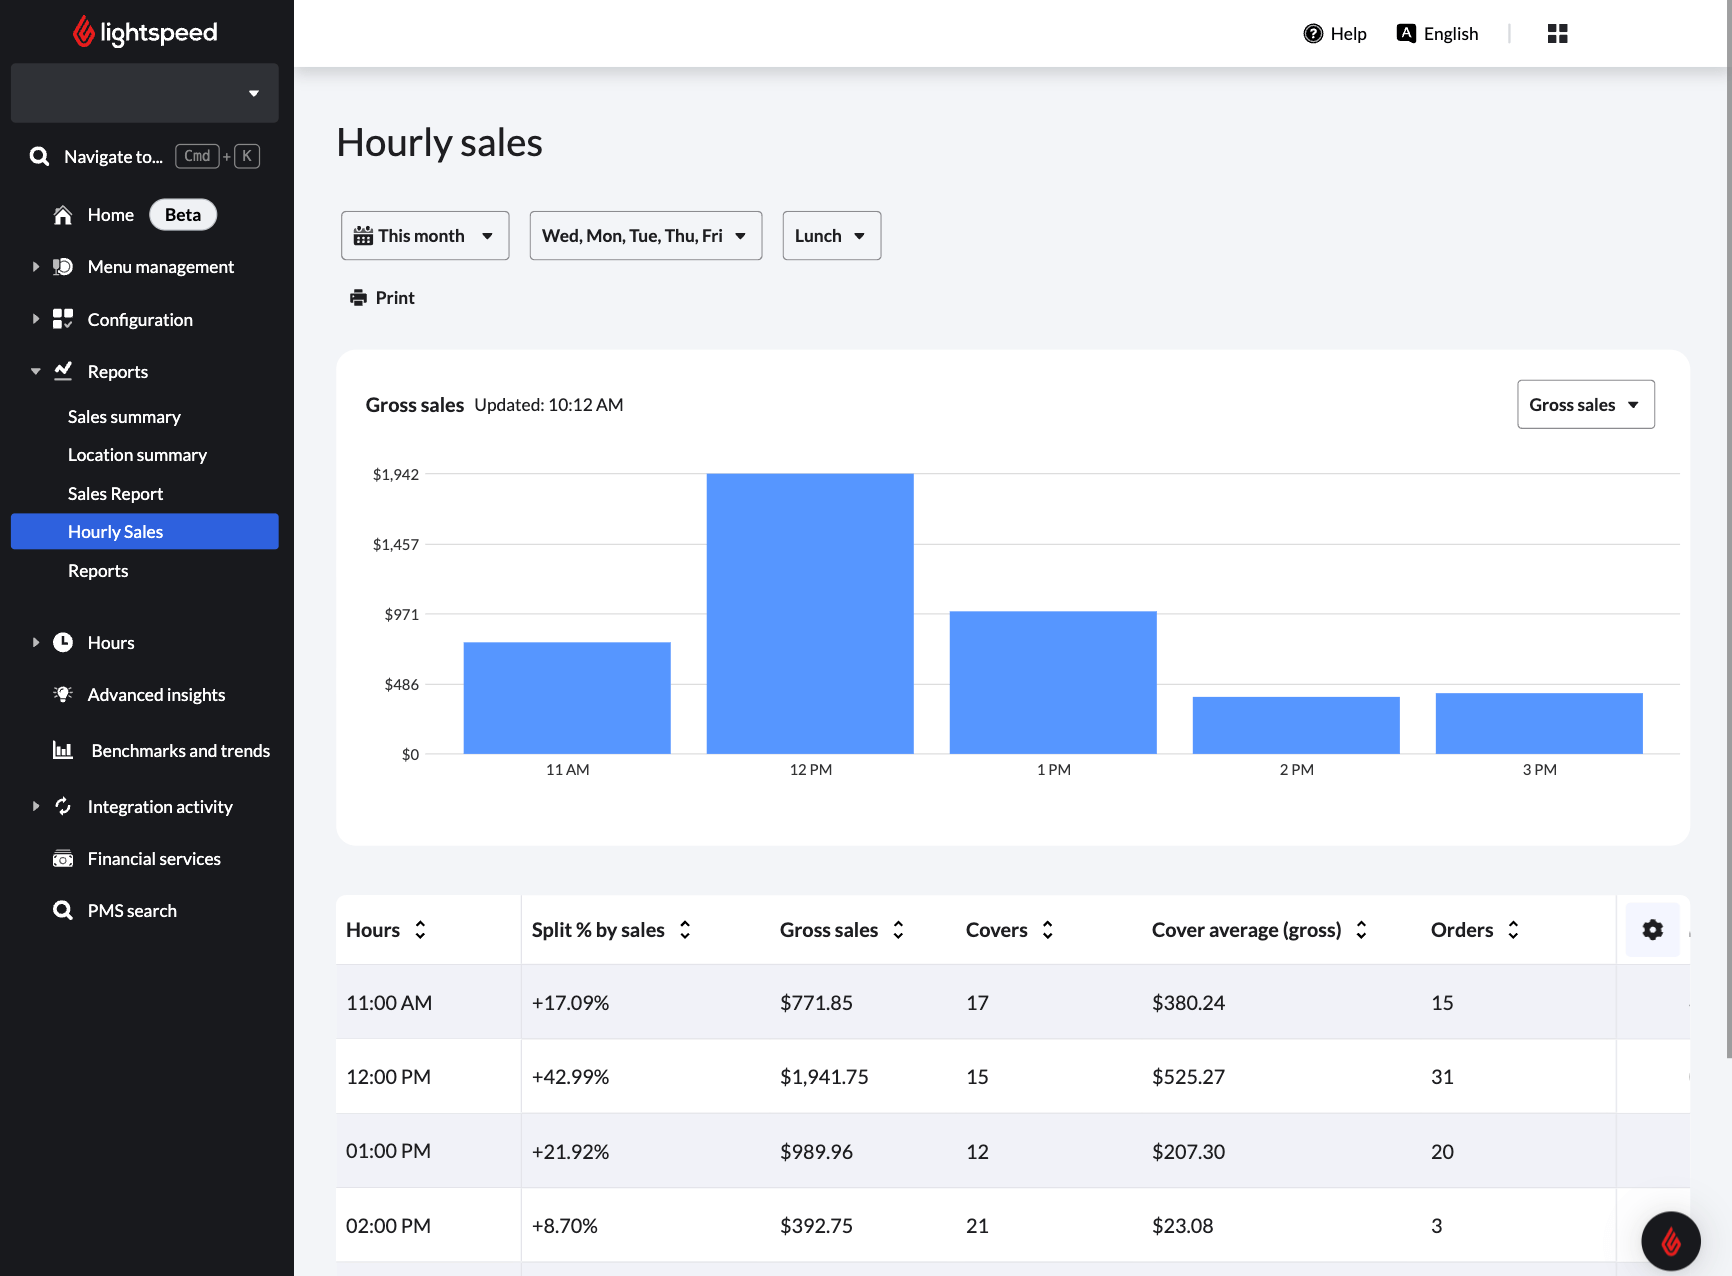1732x1276 pixels.
Task: Open the Lightspeed chat bubble icon
Action: [x=1670, y=1241]
